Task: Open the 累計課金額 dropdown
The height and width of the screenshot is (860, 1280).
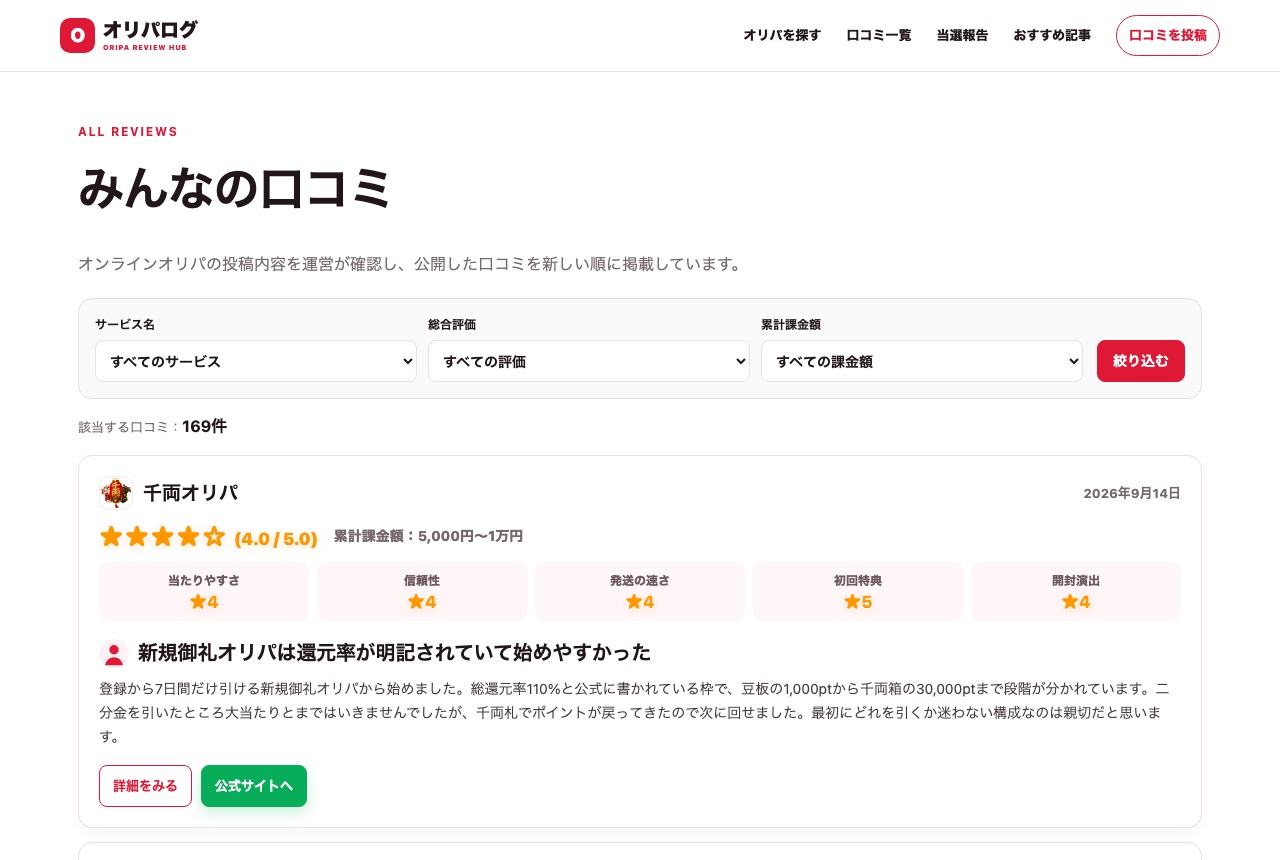Action: pos(922,361)
